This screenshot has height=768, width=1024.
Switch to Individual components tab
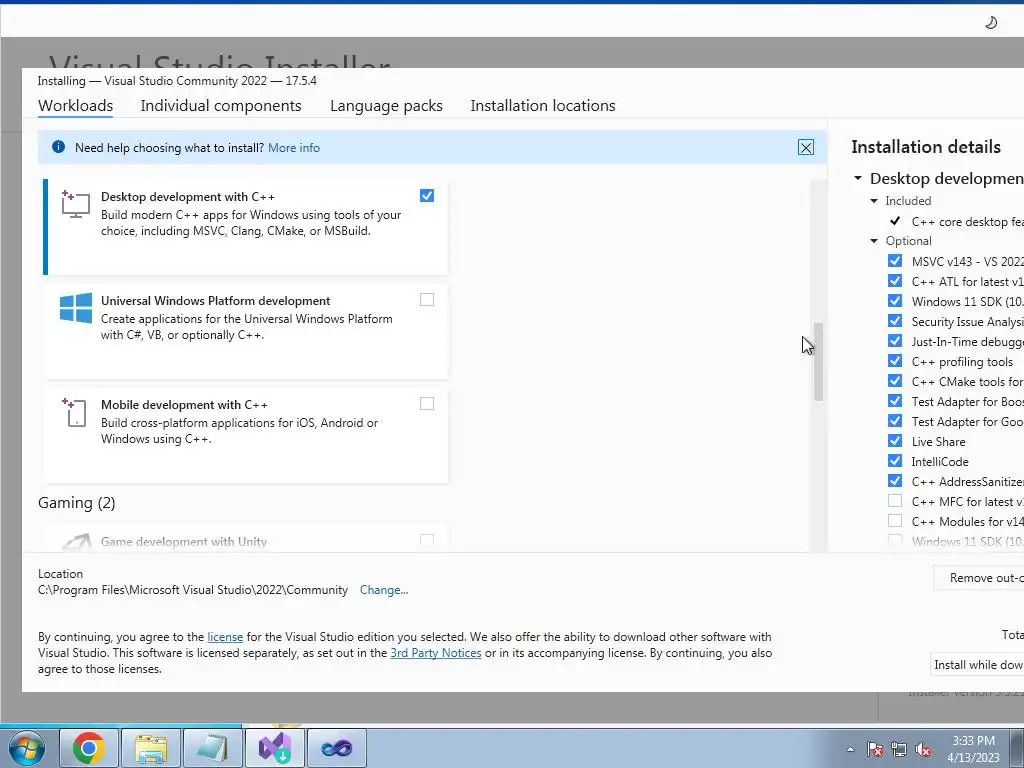[221, 106]
